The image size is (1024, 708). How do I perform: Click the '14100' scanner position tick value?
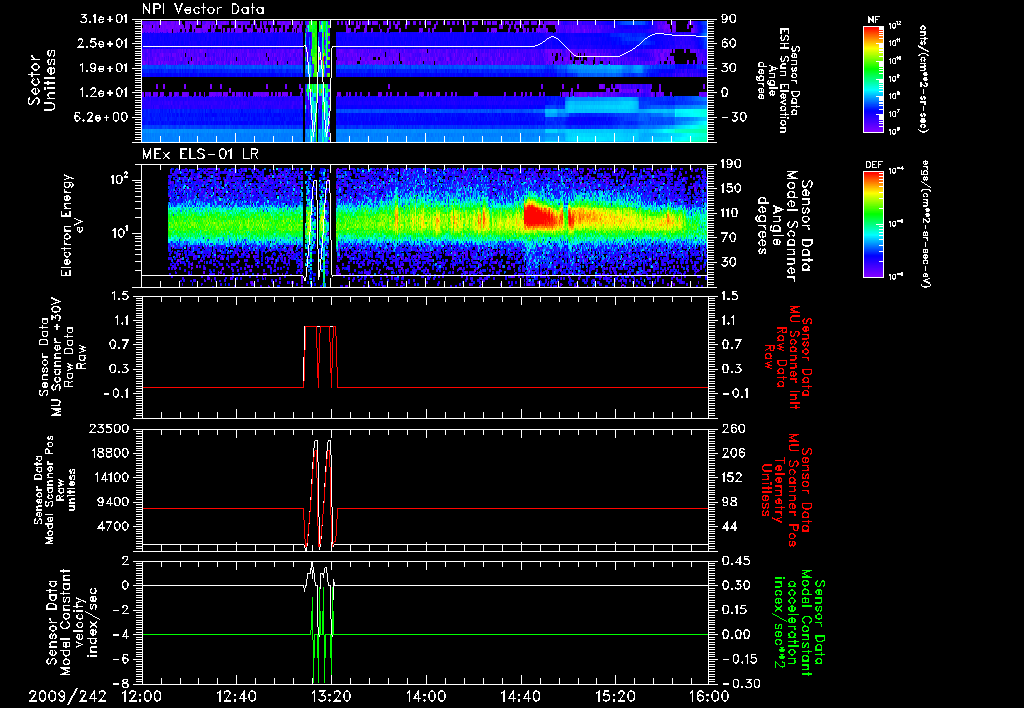tap(110, 477)
